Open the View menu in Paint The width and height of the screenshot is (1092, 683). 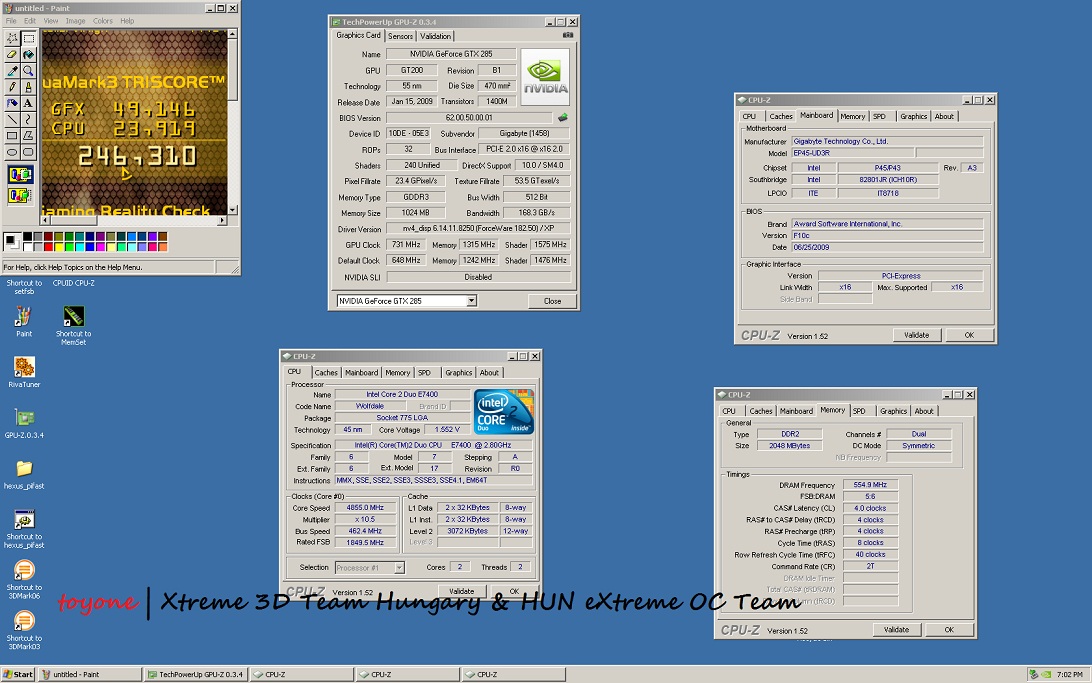point(51,21)
